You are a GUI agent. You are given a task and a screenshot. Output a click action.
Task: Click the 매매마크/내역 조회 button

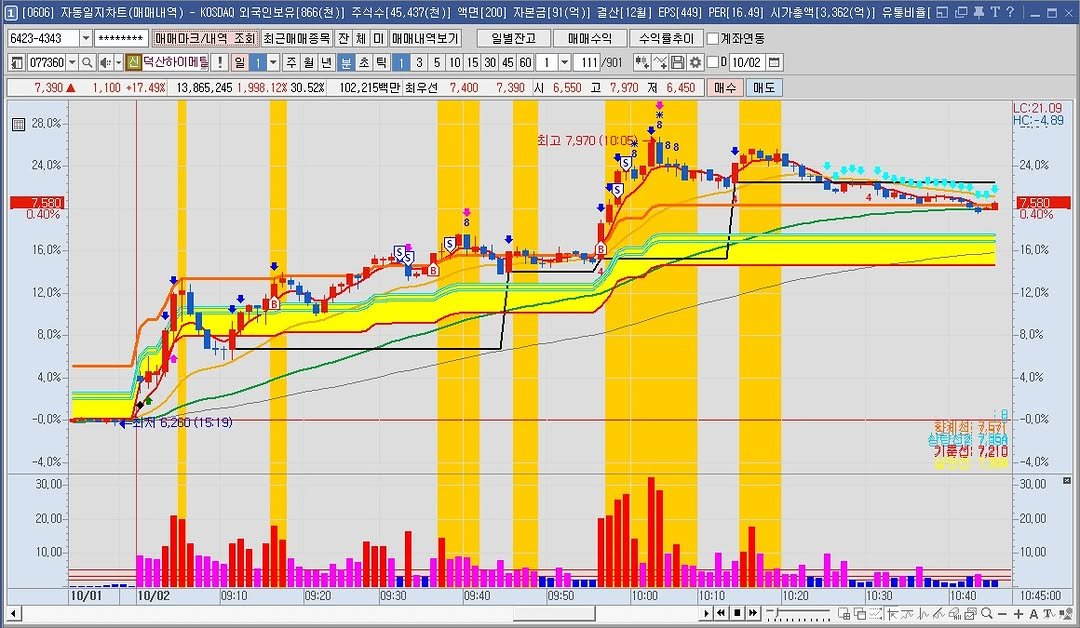pyautogui.click(x=205, y=38)
